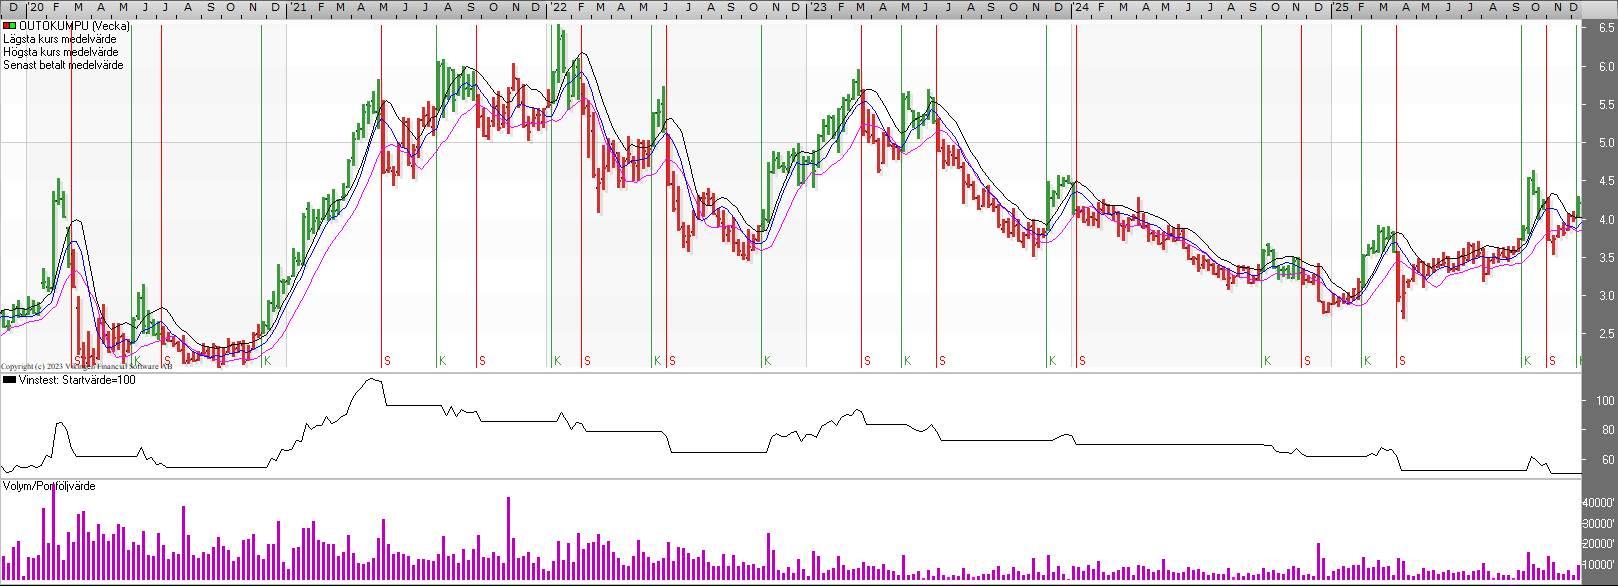The height and width of the screenshot is (586, 1618).
Task: Select the '24 year marker on timeline
Action: tap(1081, 8)
